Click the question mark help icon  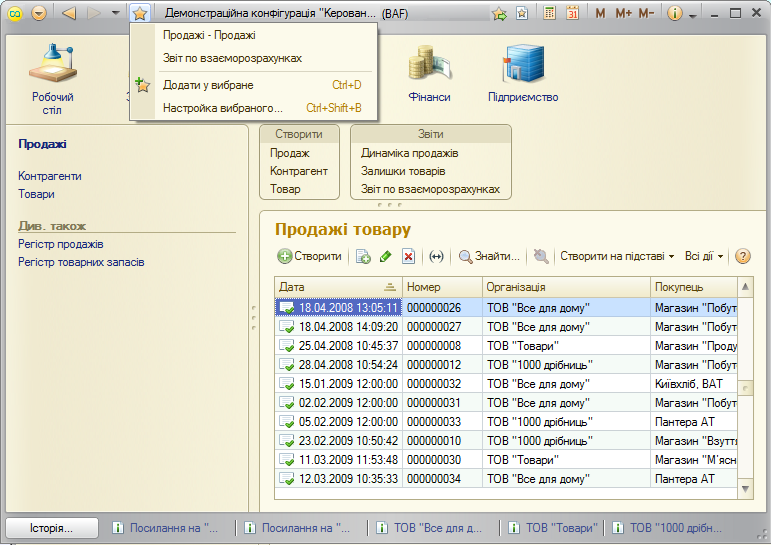pyautogui.click(x=742, y=256)
